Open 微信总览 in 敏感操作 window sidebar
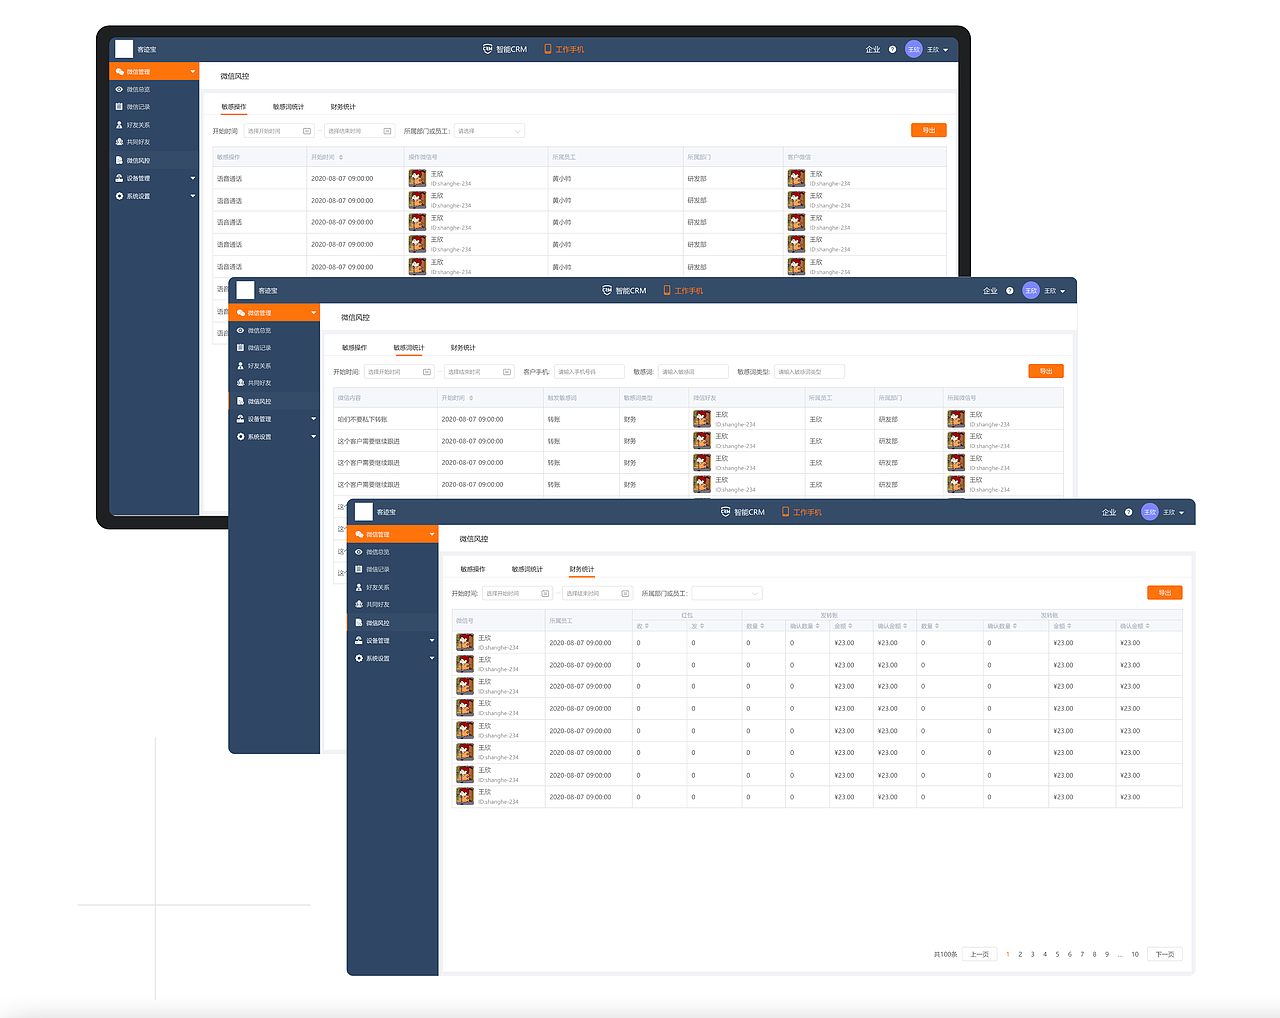 tap(138, 90)
